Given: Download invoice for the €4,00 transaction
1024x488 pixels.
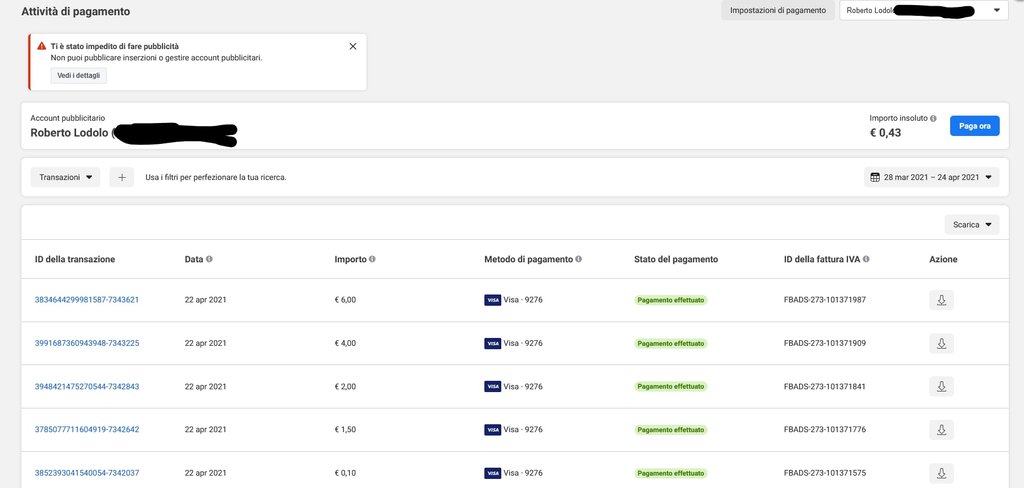Looking at the screenshot, I should coord(940,343).
